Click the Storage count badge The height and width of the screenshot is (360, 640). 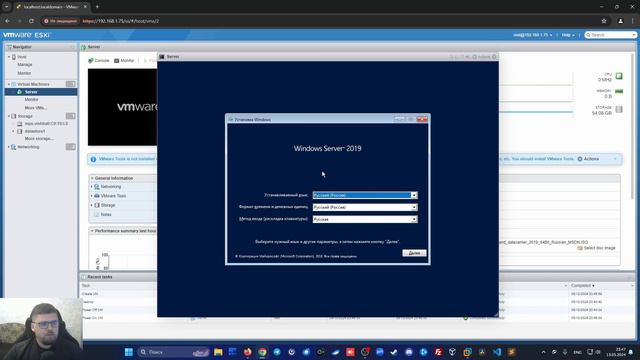(71, 116)
